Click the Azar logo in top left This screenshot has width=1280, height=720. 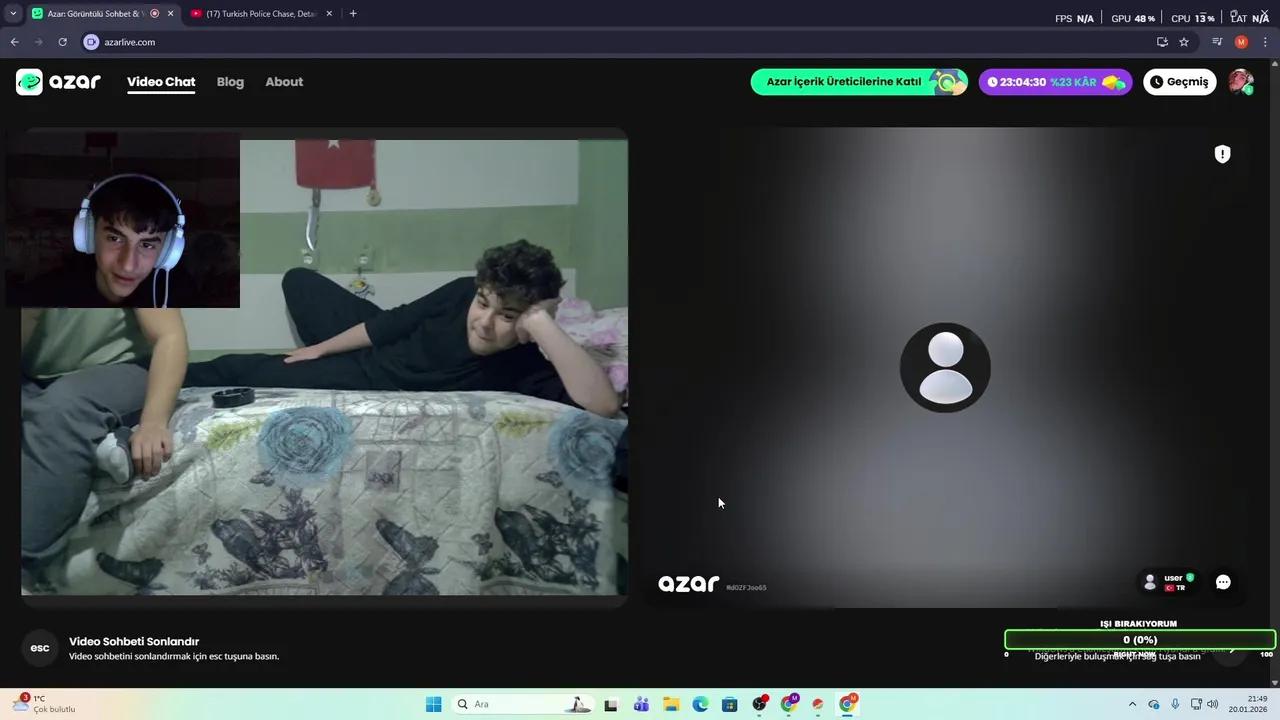pos(58,81)
